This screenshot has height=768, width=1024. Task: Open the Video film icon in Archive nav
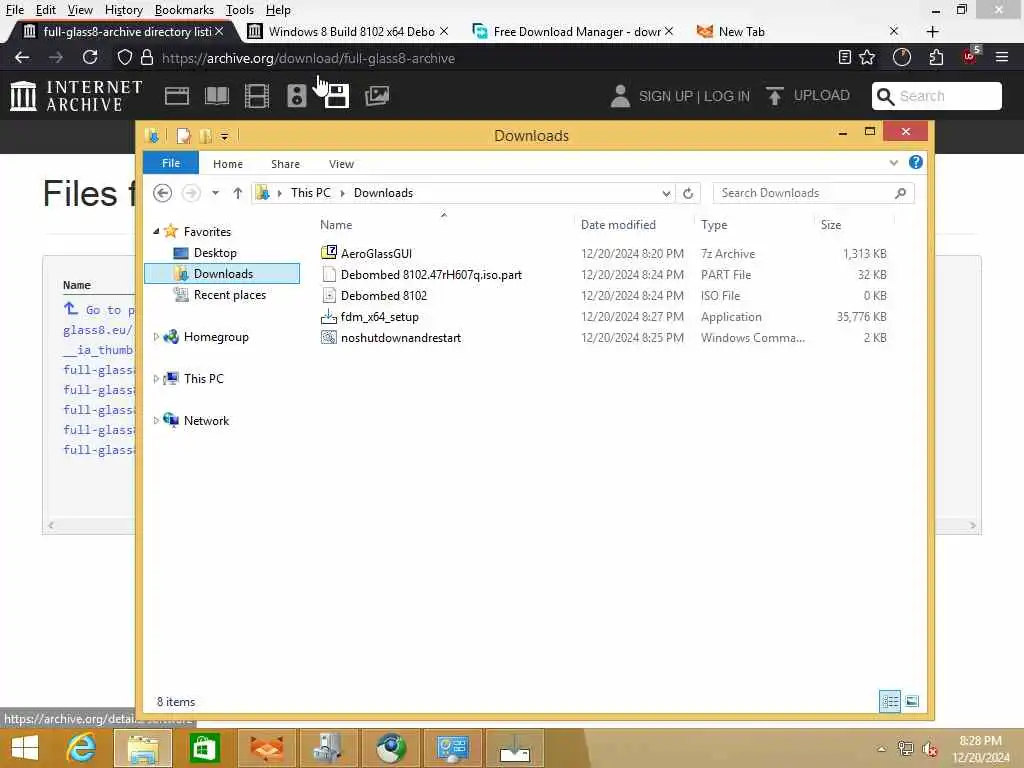(x=257, y=96)
